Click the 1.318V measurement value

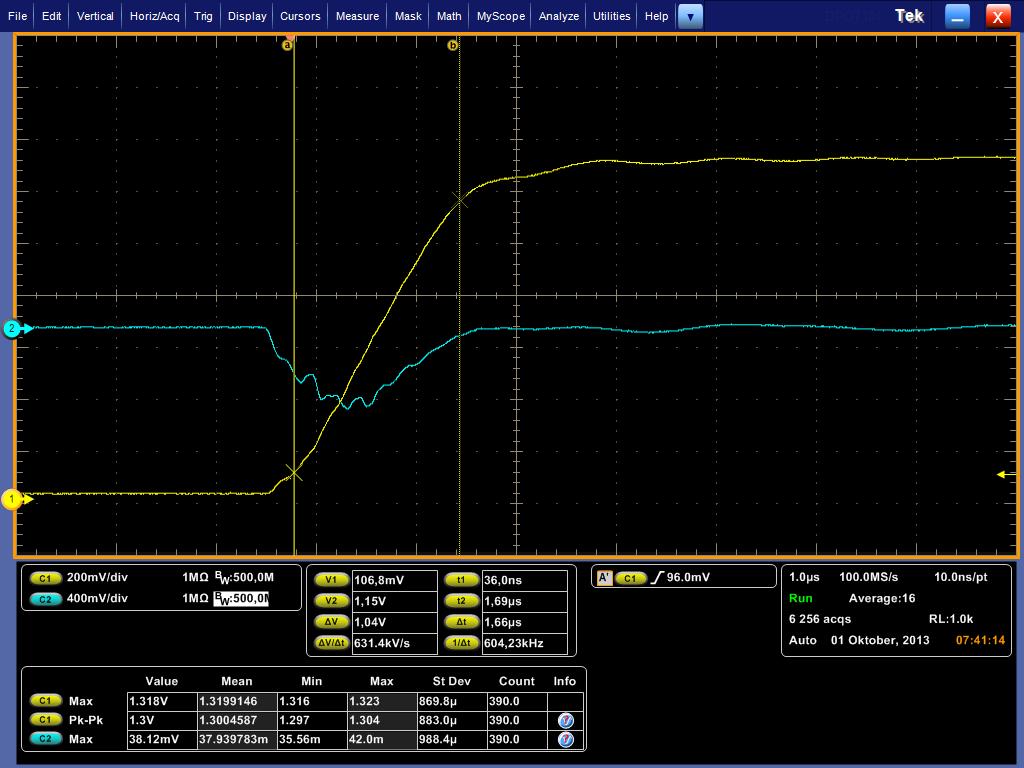(x=161, y=701)
